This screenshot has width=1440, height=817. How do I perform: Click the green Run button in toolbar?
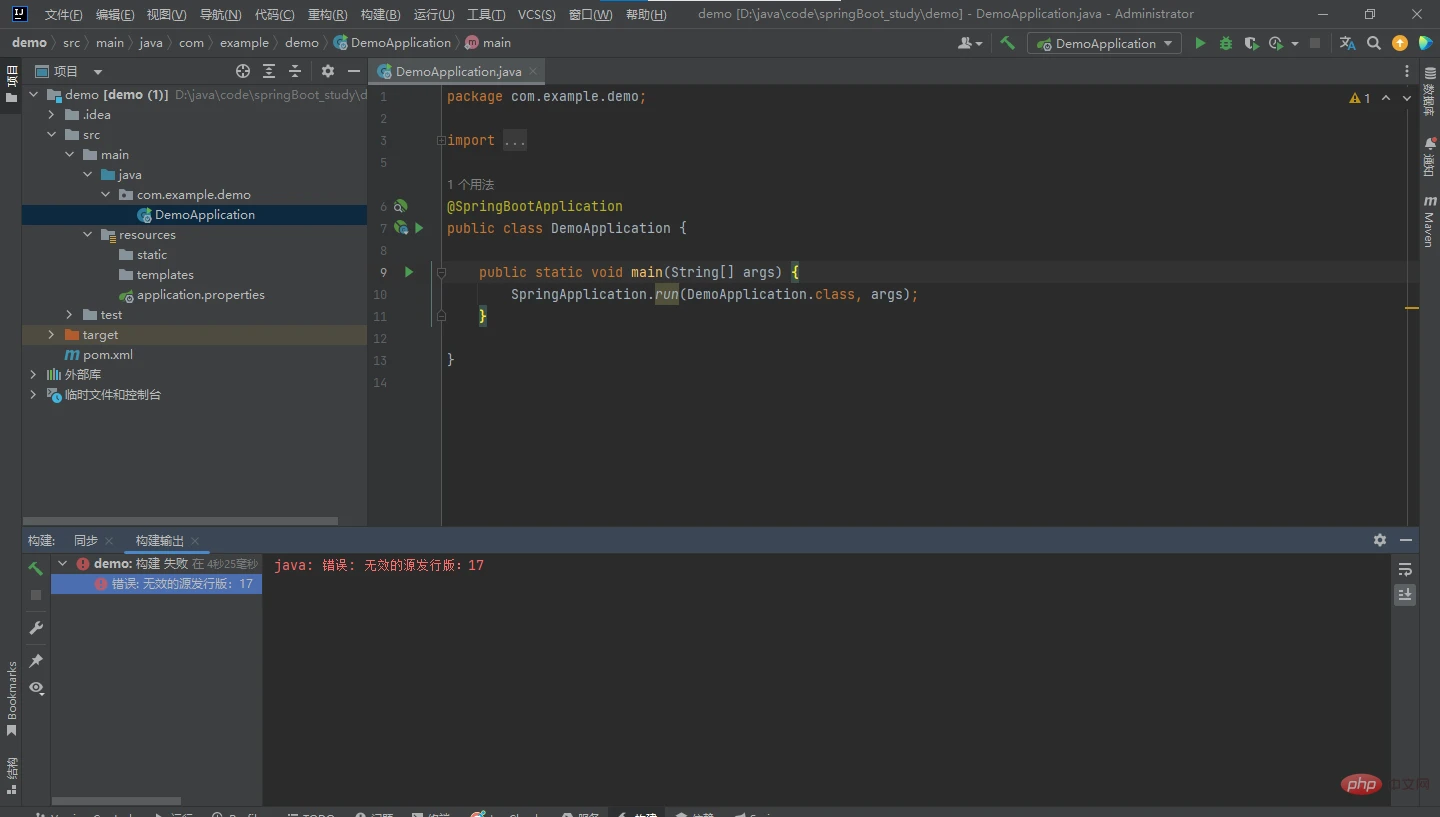tap(1200, 43)
